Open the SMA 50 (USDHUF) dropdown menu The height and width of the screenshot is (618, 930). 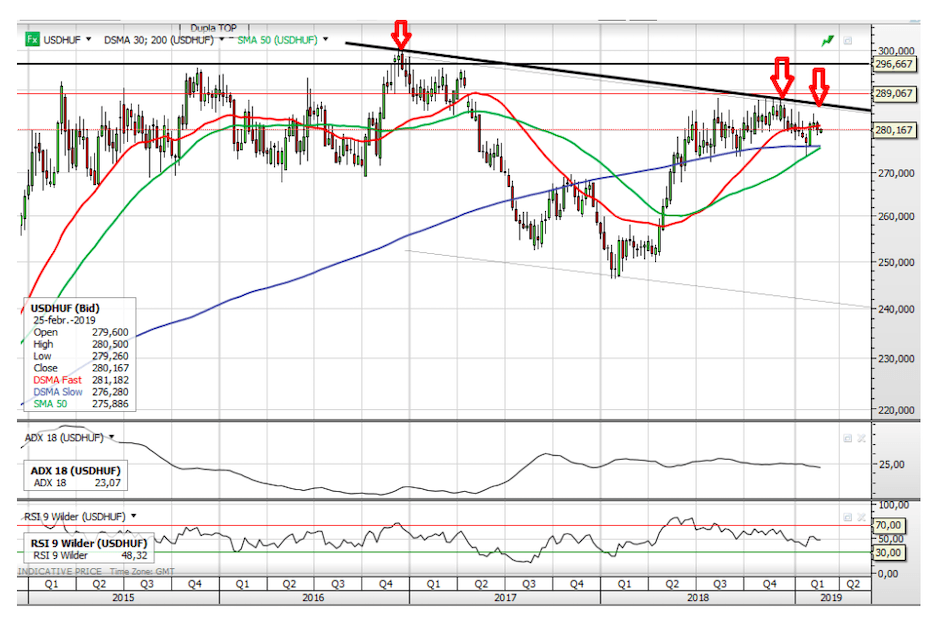(x=326, y=40)
